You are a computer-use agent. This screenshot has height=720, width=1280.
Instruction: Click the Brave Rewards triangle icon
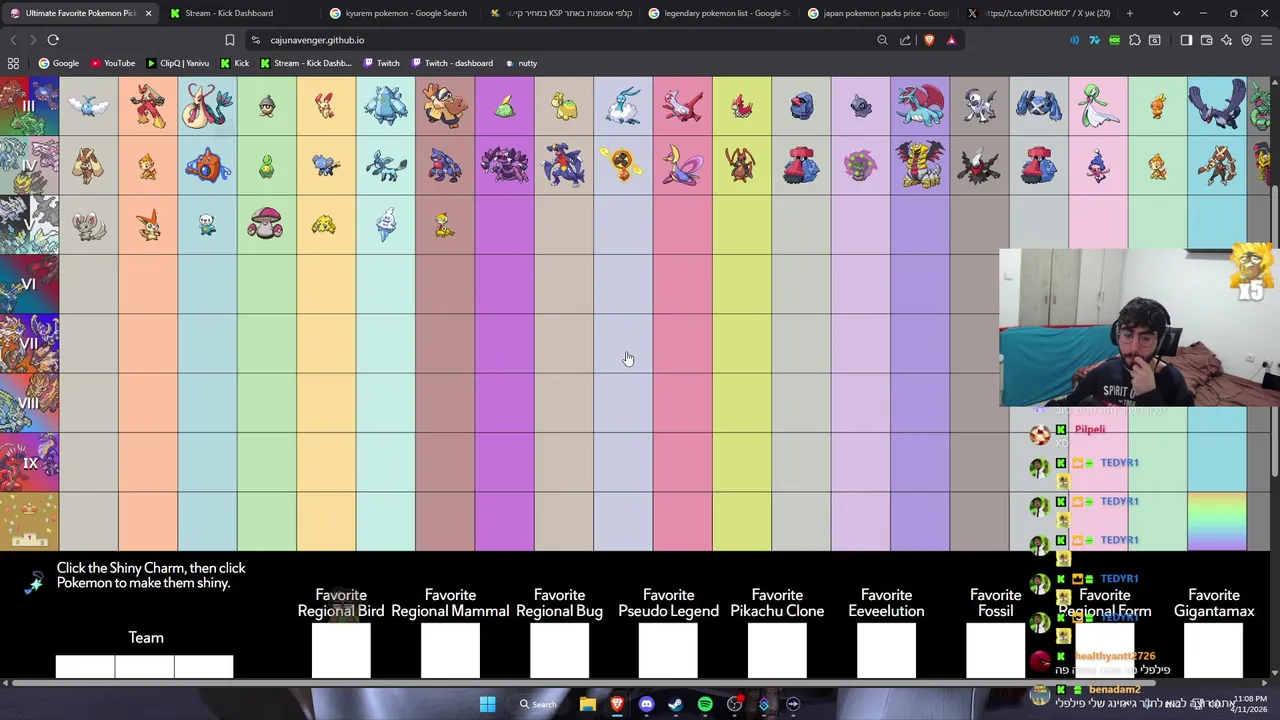click(951, 40)
